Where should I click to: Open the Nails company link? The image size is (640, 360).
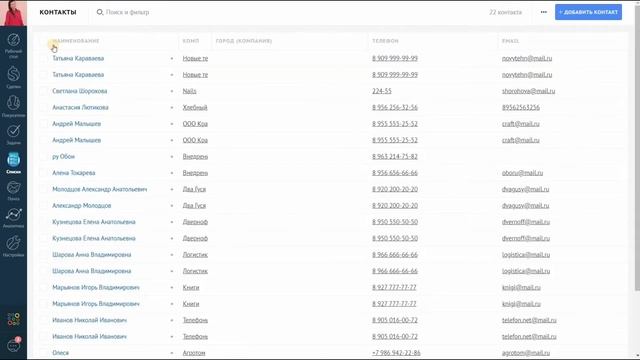click(x=189, y=91)
